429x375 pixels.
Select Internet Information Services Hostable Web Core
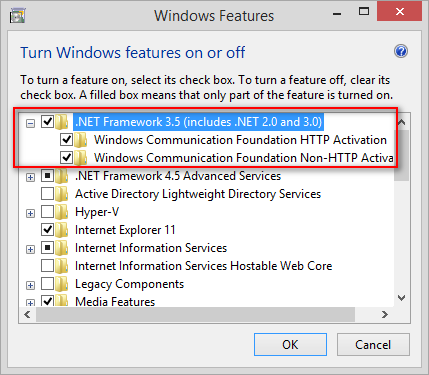point(203,266)
